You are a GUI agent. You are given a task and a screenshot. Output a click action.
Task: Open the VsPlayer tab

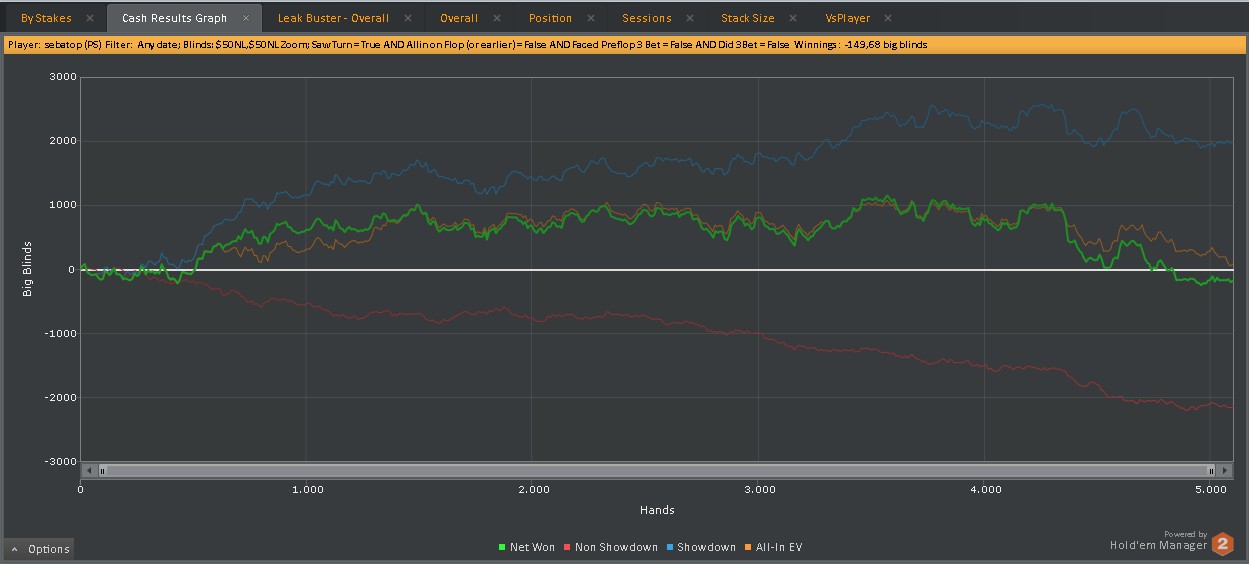click(848, 18)
